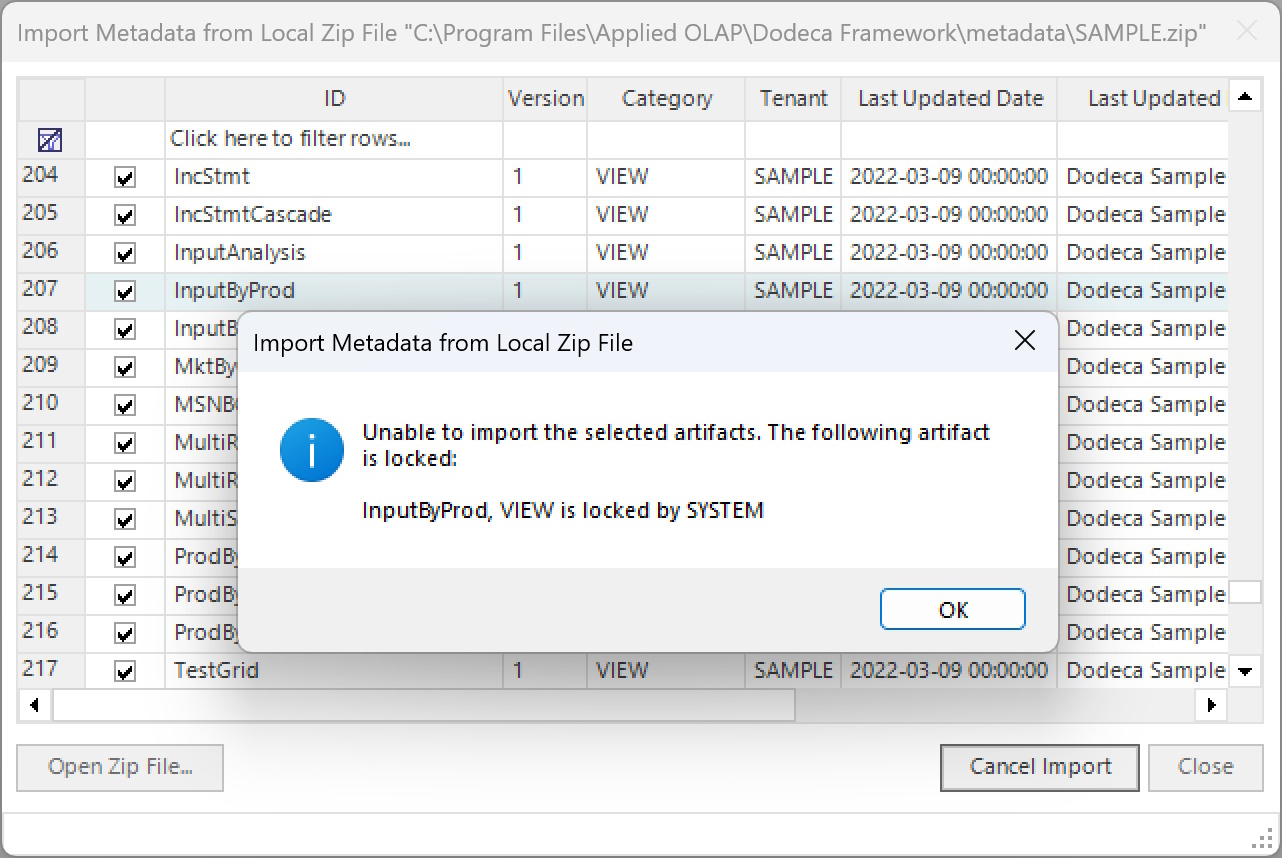Close the Import Metadata main window

(x=1246, y=32)
